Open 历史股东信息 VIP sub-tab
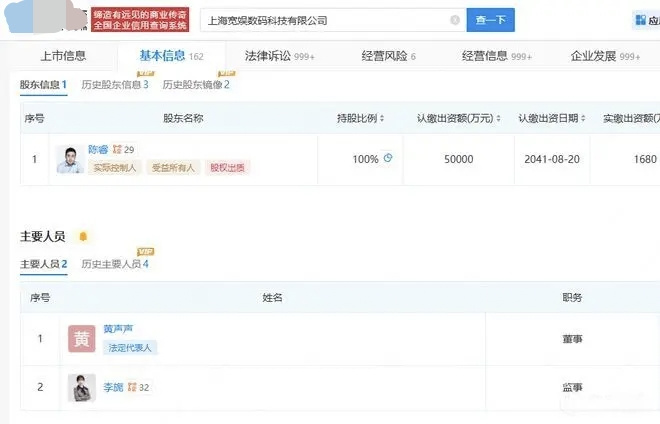Screen dimensions: 660x424 point(114,85)
